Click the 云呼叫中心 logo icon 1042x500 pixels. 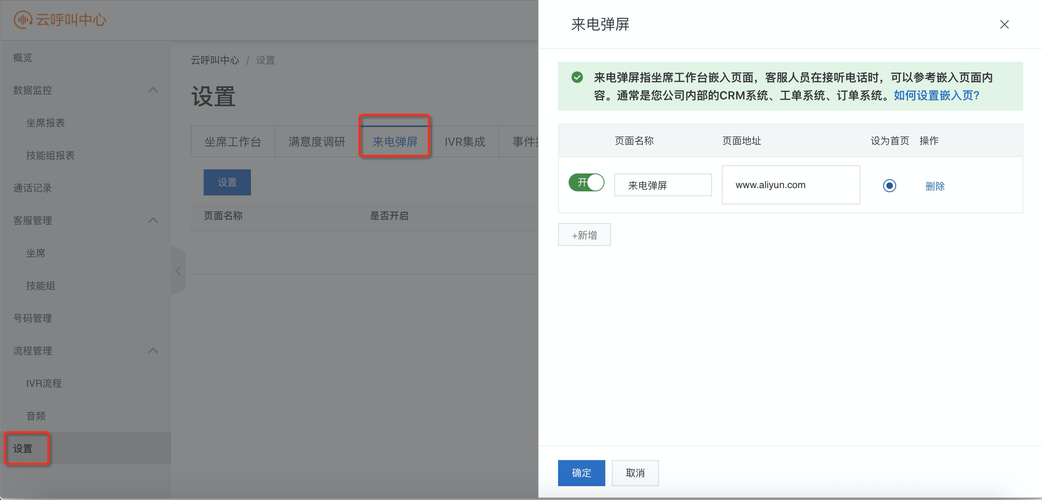point(23,20)
